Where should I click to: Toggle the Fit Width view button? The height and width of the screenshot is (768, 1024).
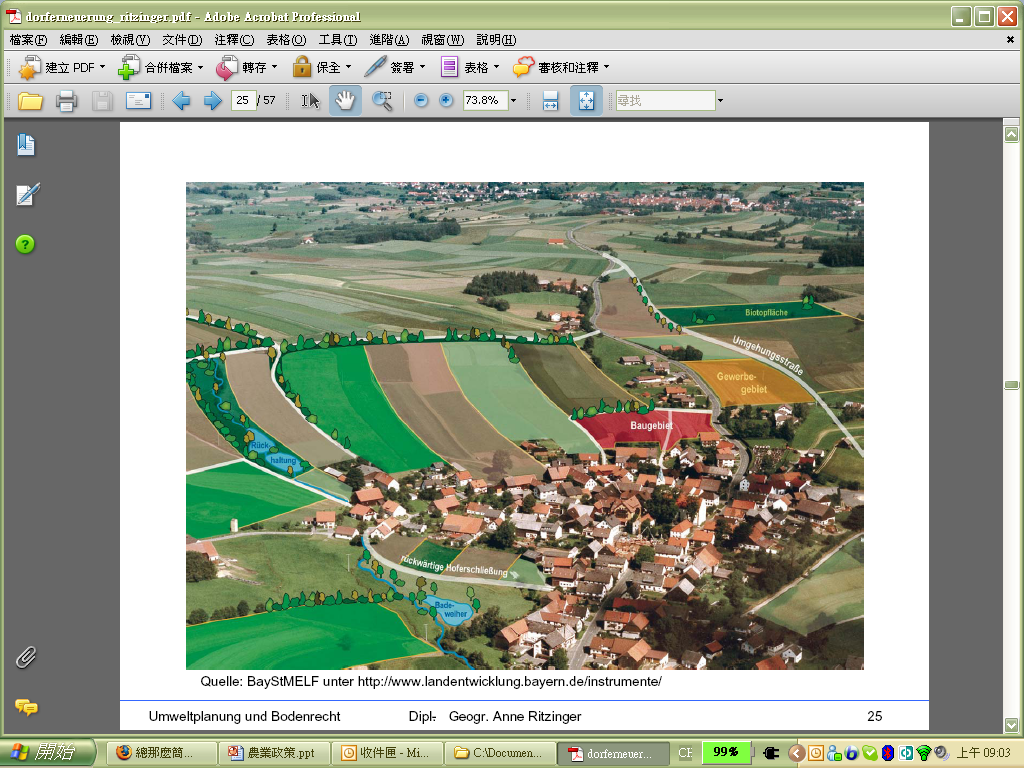click(550, 100)
